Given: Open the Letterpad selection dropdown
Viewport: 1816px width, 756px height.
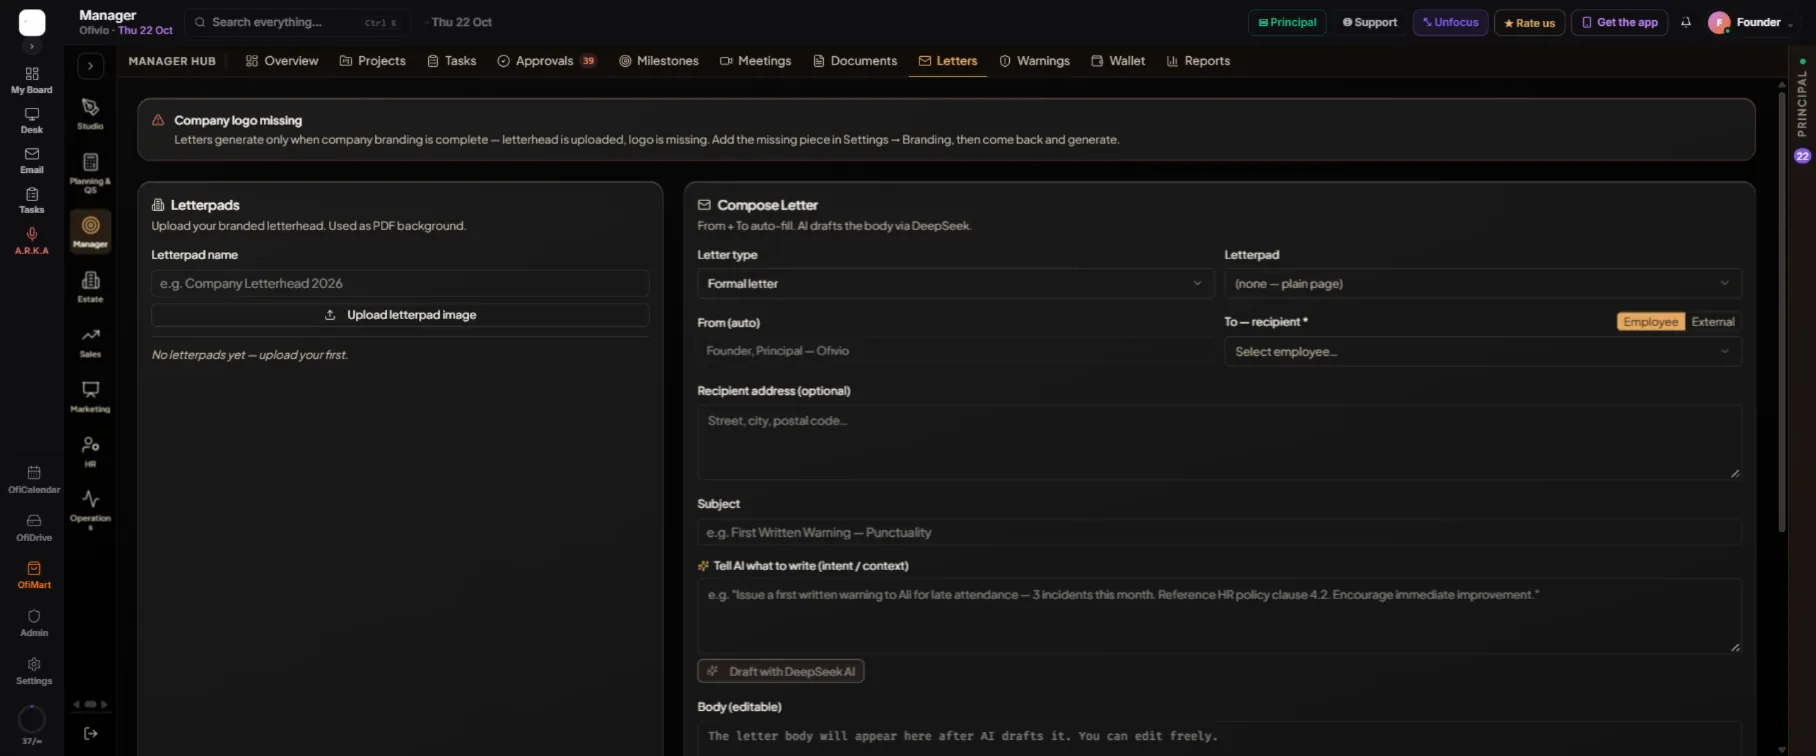Looking at the screenshot, I should coord(1483,283).
